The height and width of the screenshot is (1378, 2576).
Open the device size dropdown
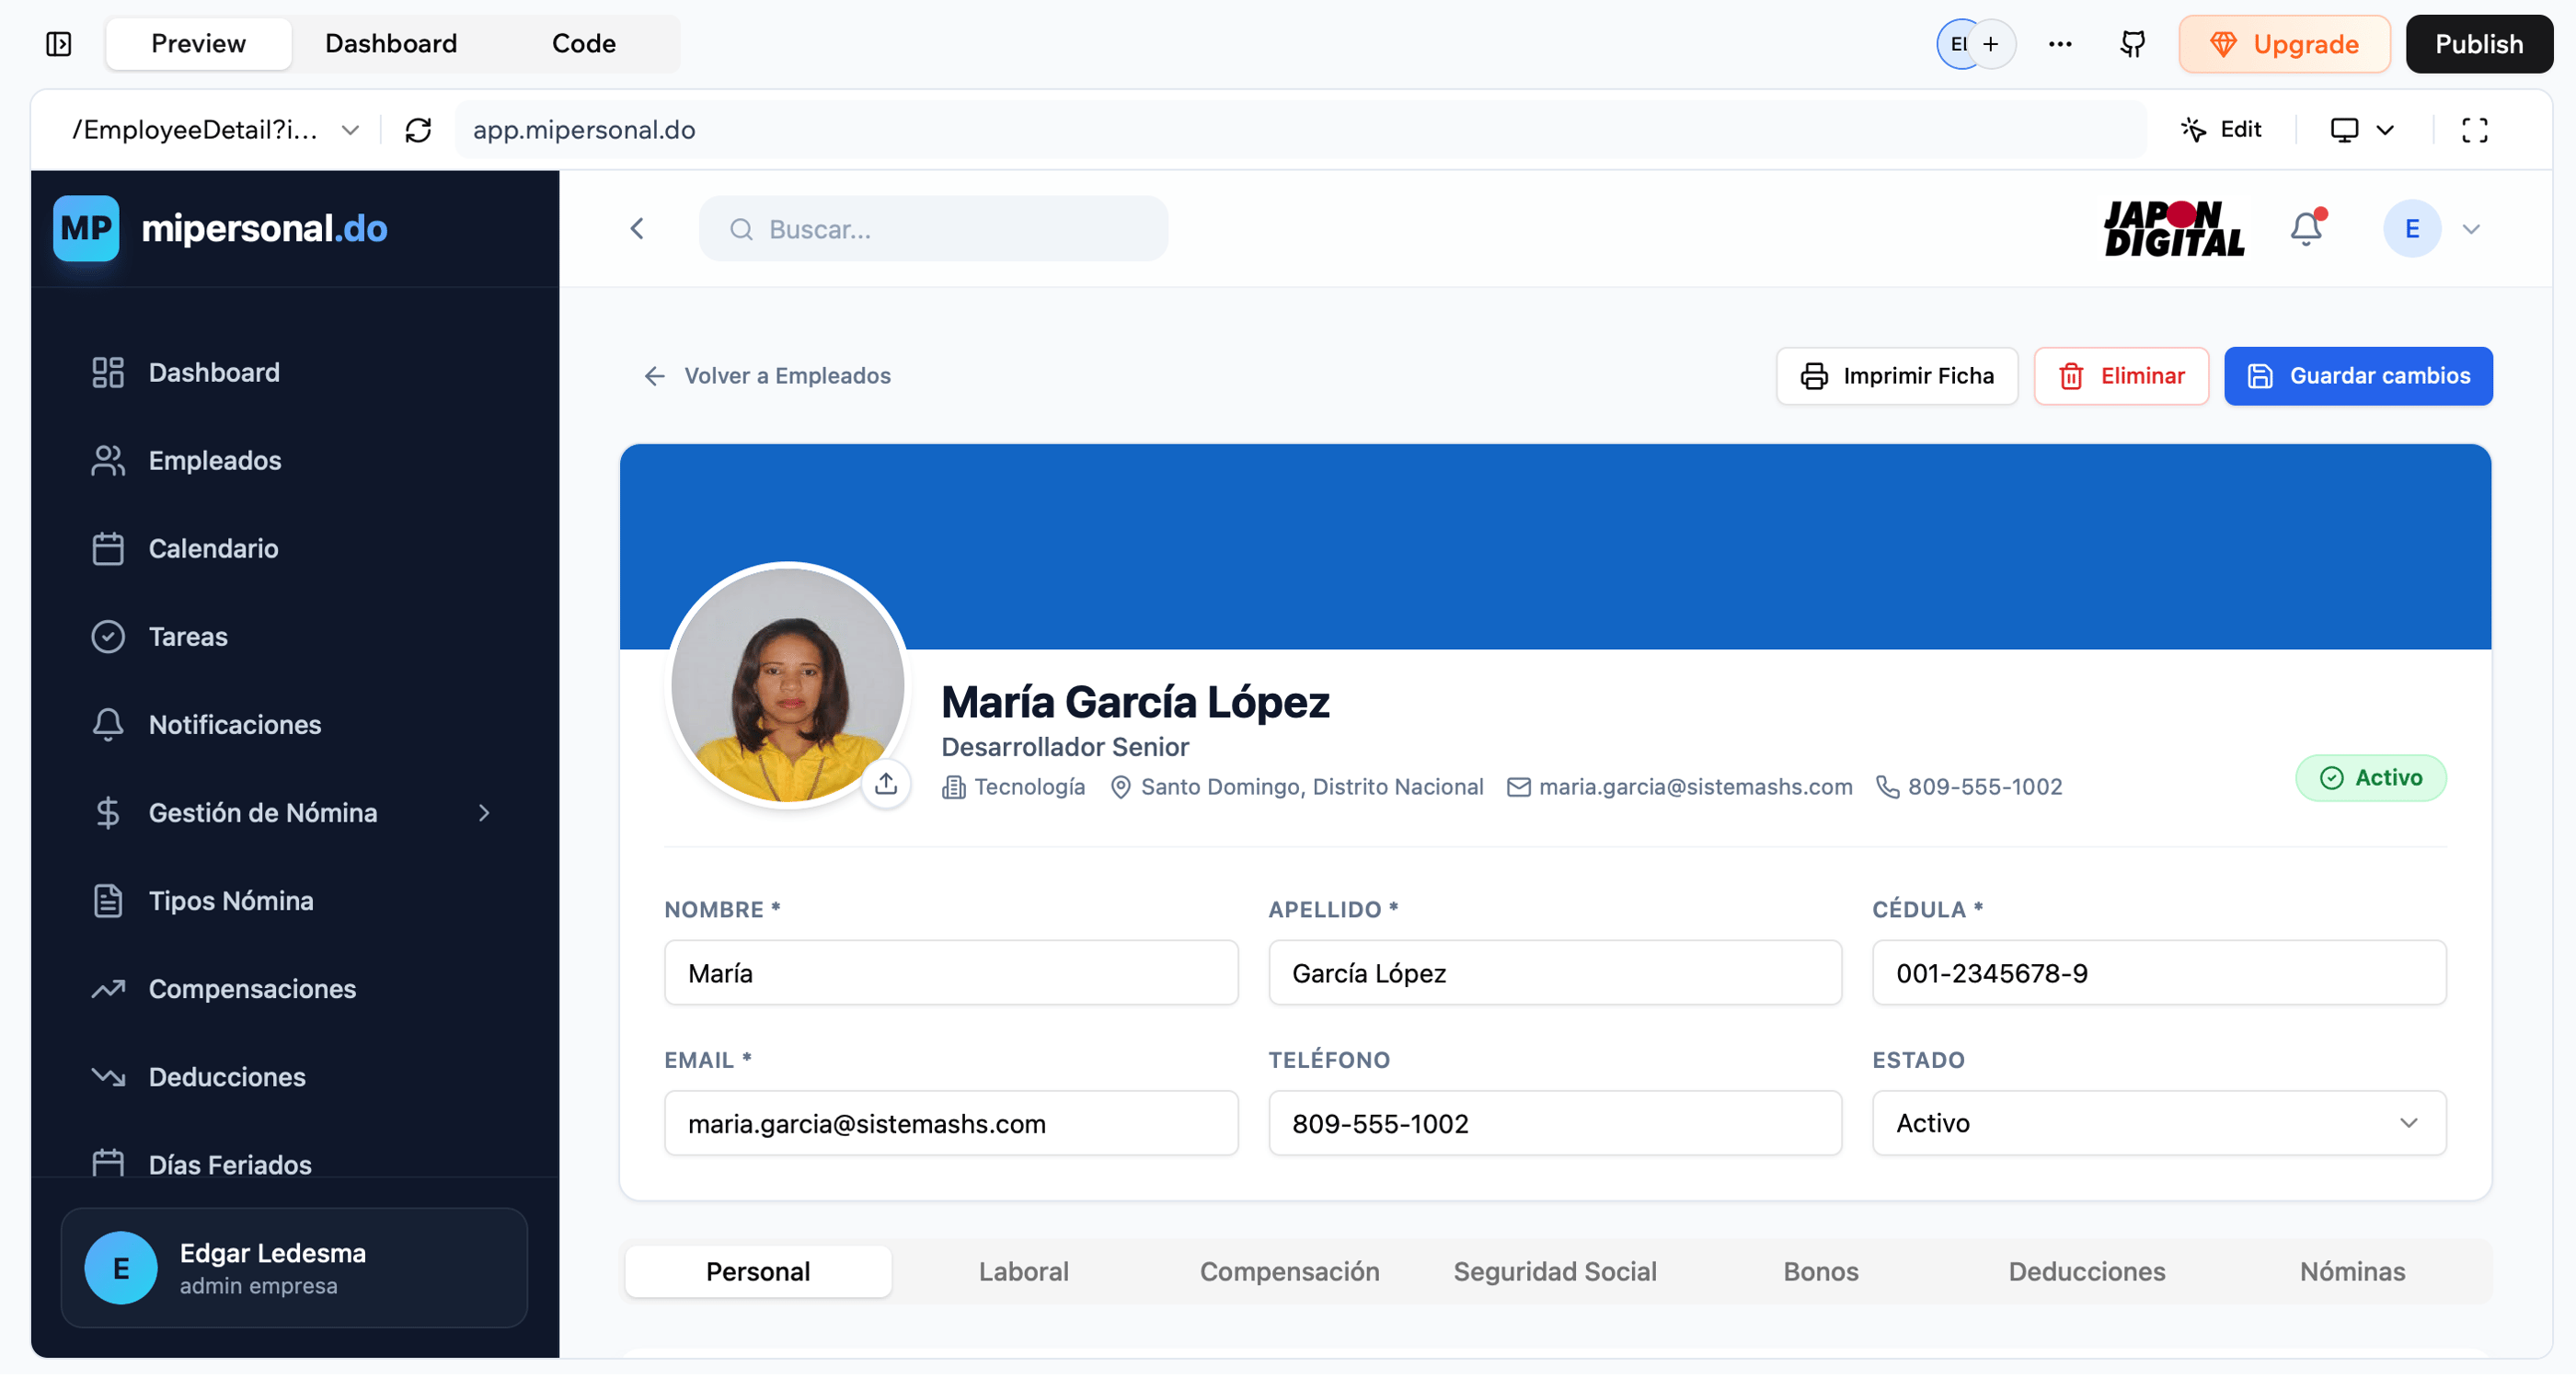point(2362,130)
